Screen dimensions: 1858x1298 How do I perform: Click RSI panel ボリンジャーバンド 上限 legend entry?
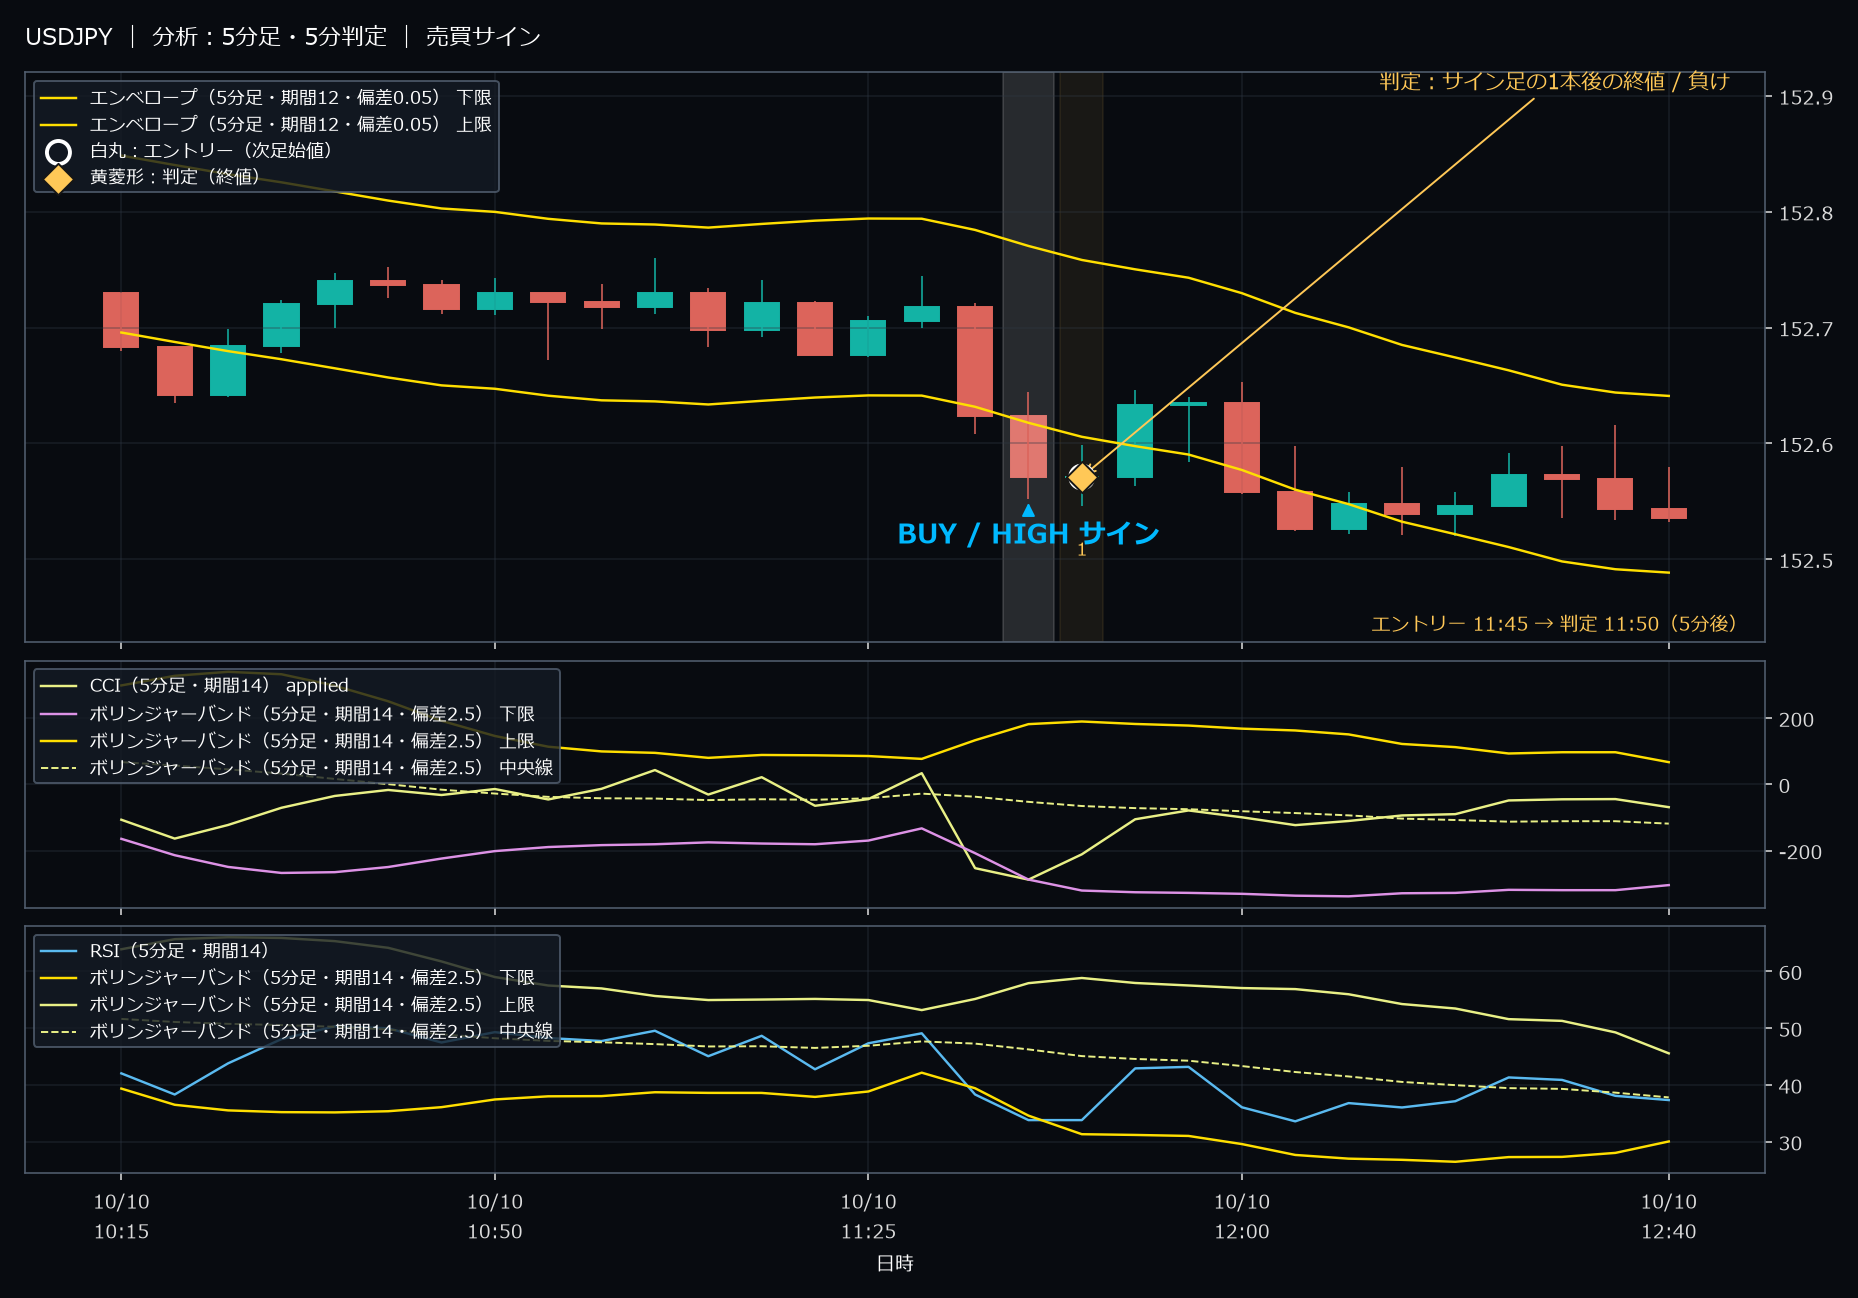coord(288,1005)
